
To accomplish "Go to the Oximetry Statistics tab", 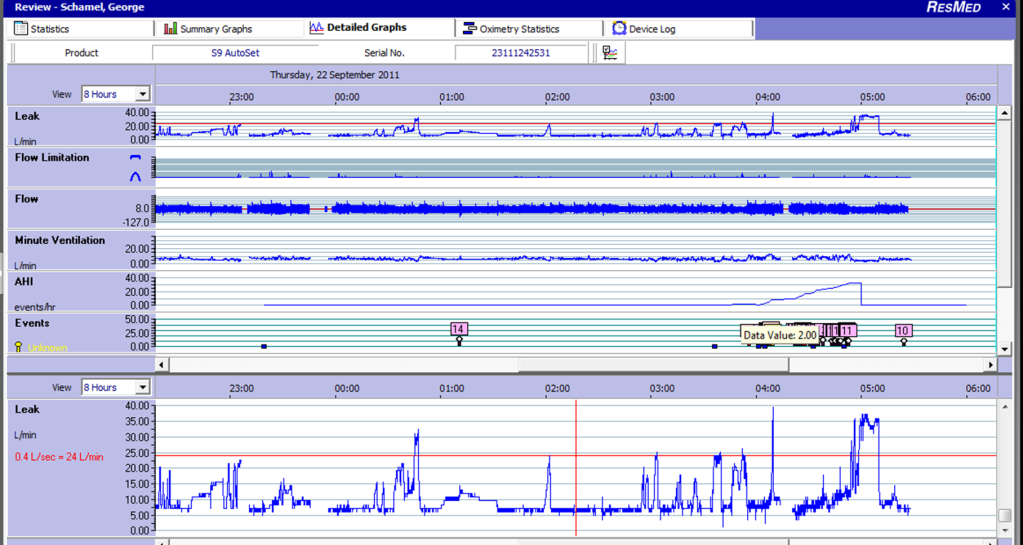I will (x=529, y=29).
